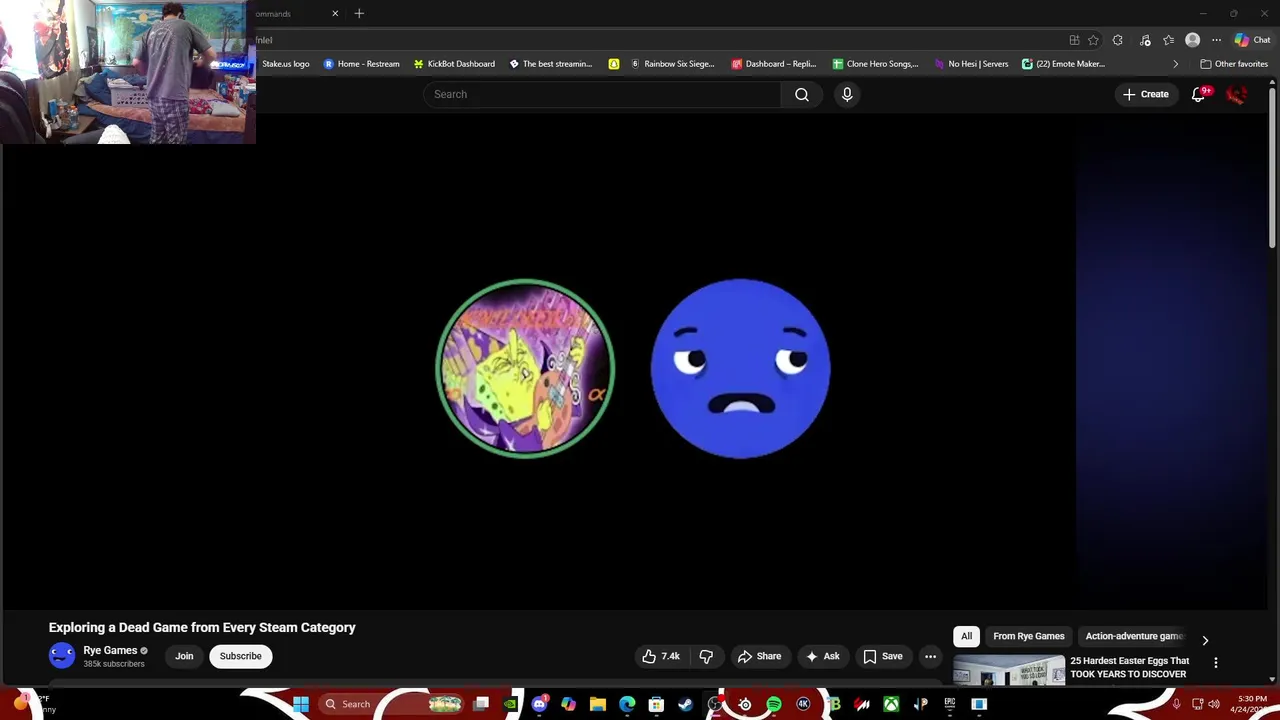
Task: Click the Join channel button
Action: tap(184, 656)
